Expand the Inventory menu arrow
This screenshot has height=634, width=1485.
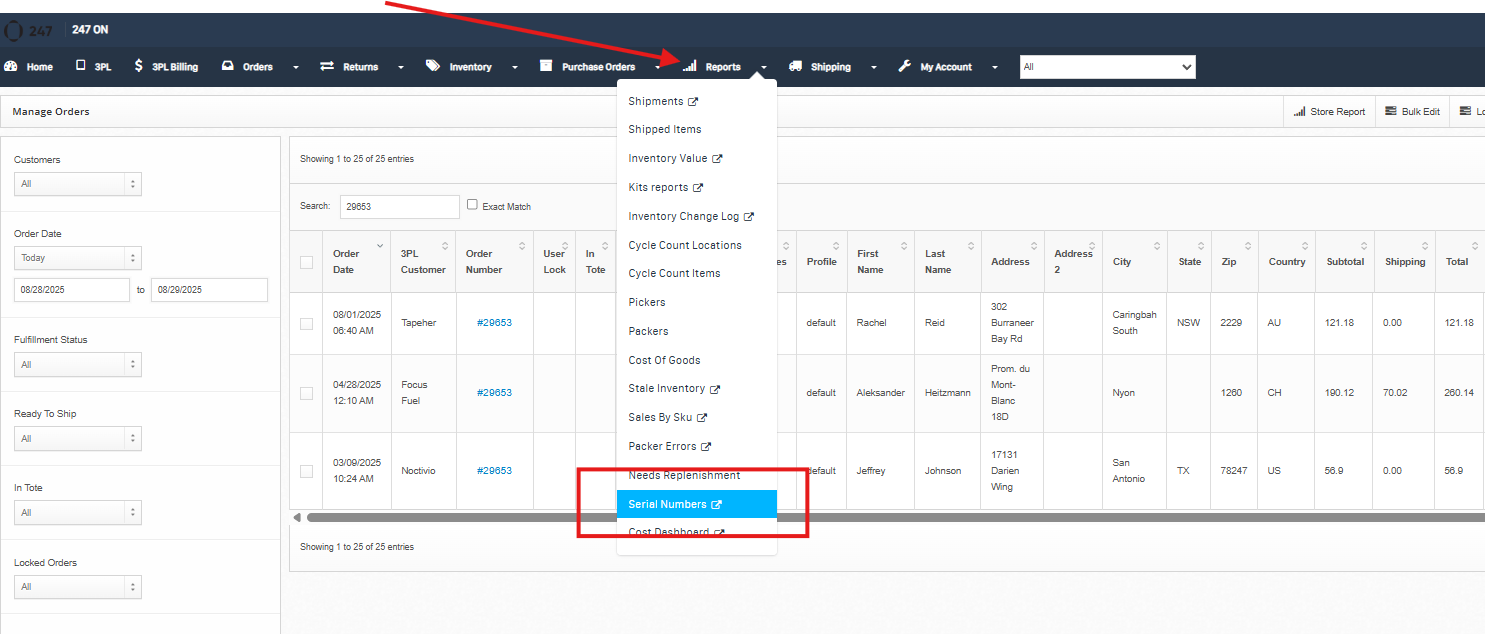click(x=515, y=68)
